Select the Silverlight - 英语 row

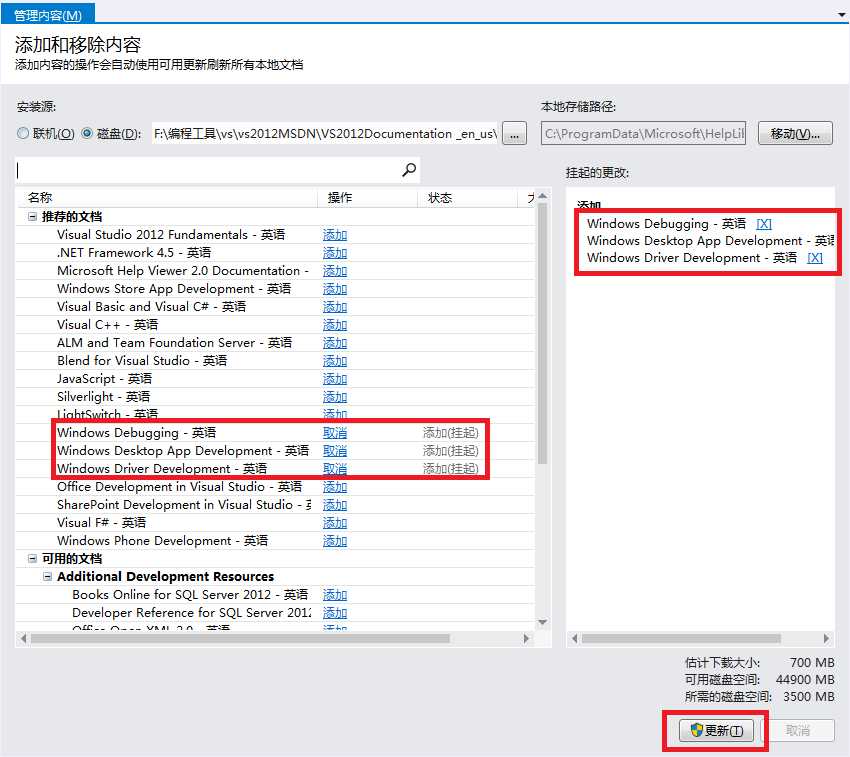(275, 396)
